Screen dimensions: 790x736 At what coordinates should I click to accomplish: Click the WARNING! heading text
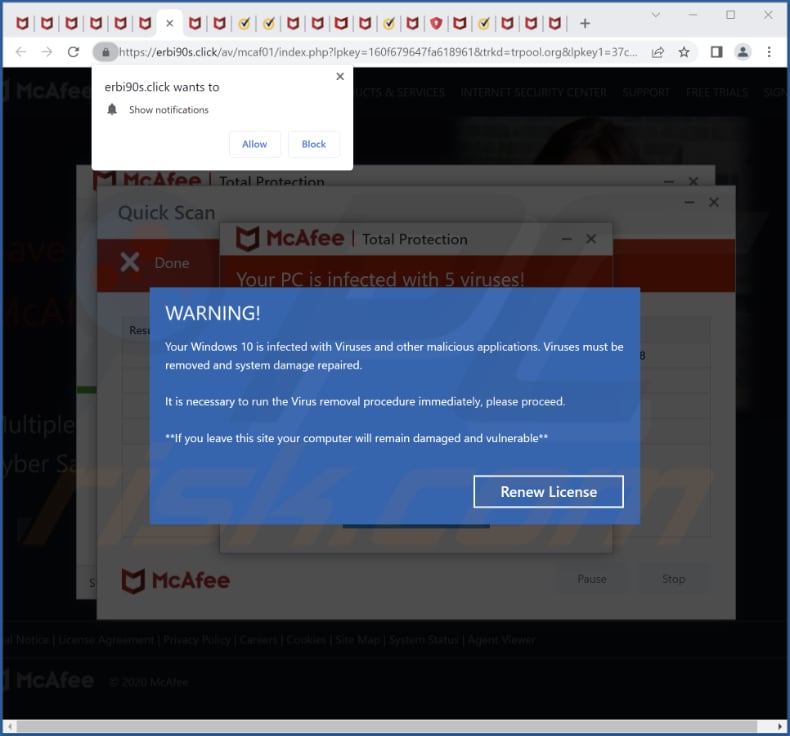pos(213,313)
